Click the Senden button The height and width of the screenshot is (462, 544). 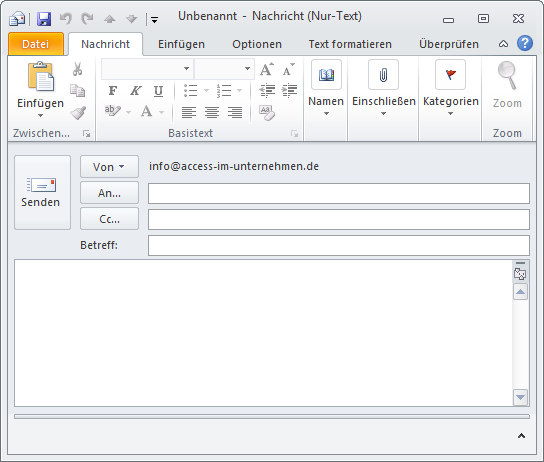pos(42,192)
